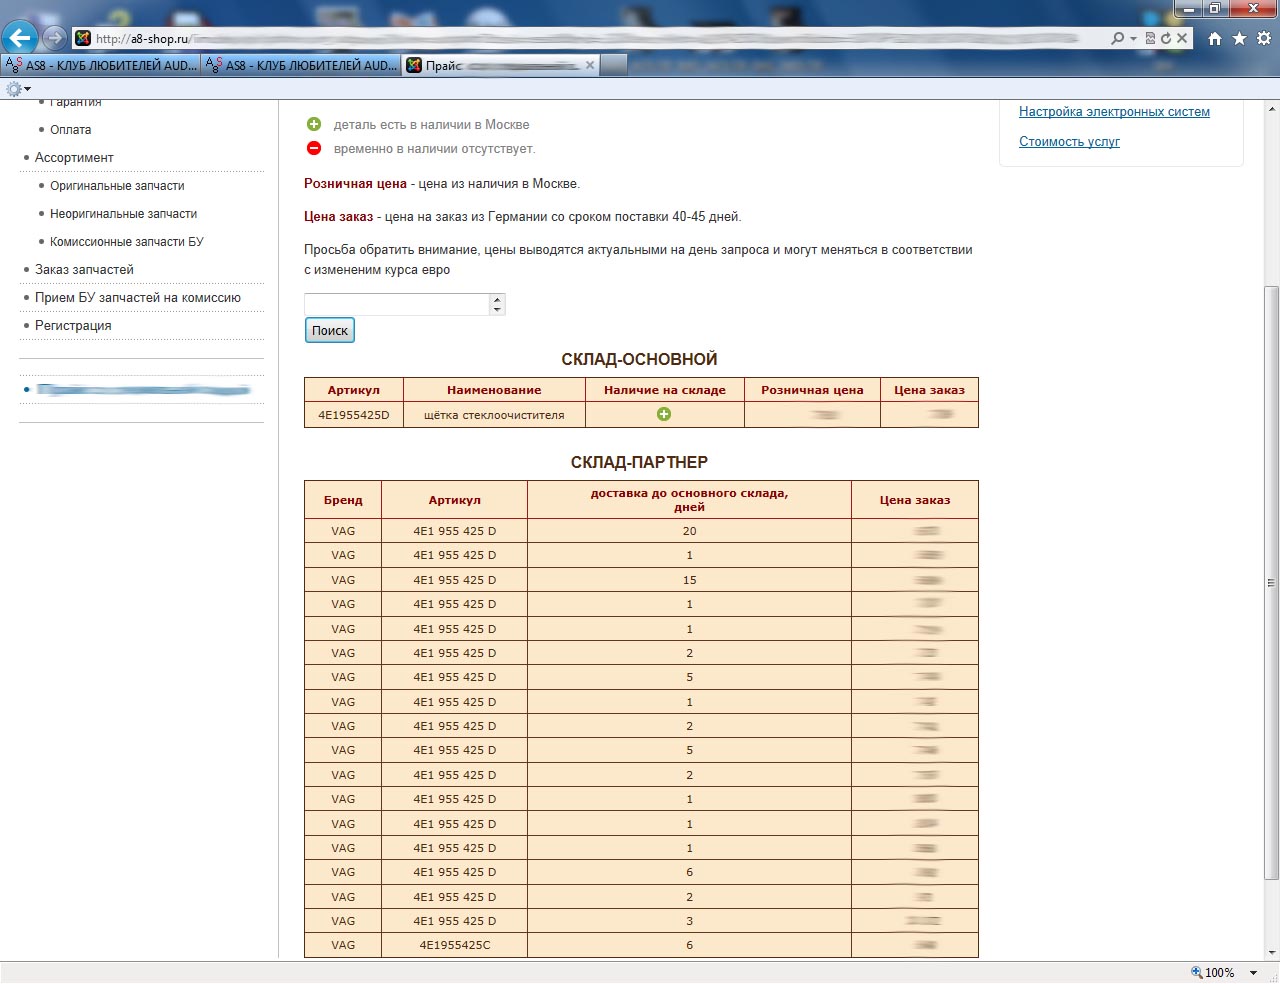This screenshot has width=1280, height=984.
Task: Open the small gear toolbar dropdown below tabs
Action: [x=17, y=89]
